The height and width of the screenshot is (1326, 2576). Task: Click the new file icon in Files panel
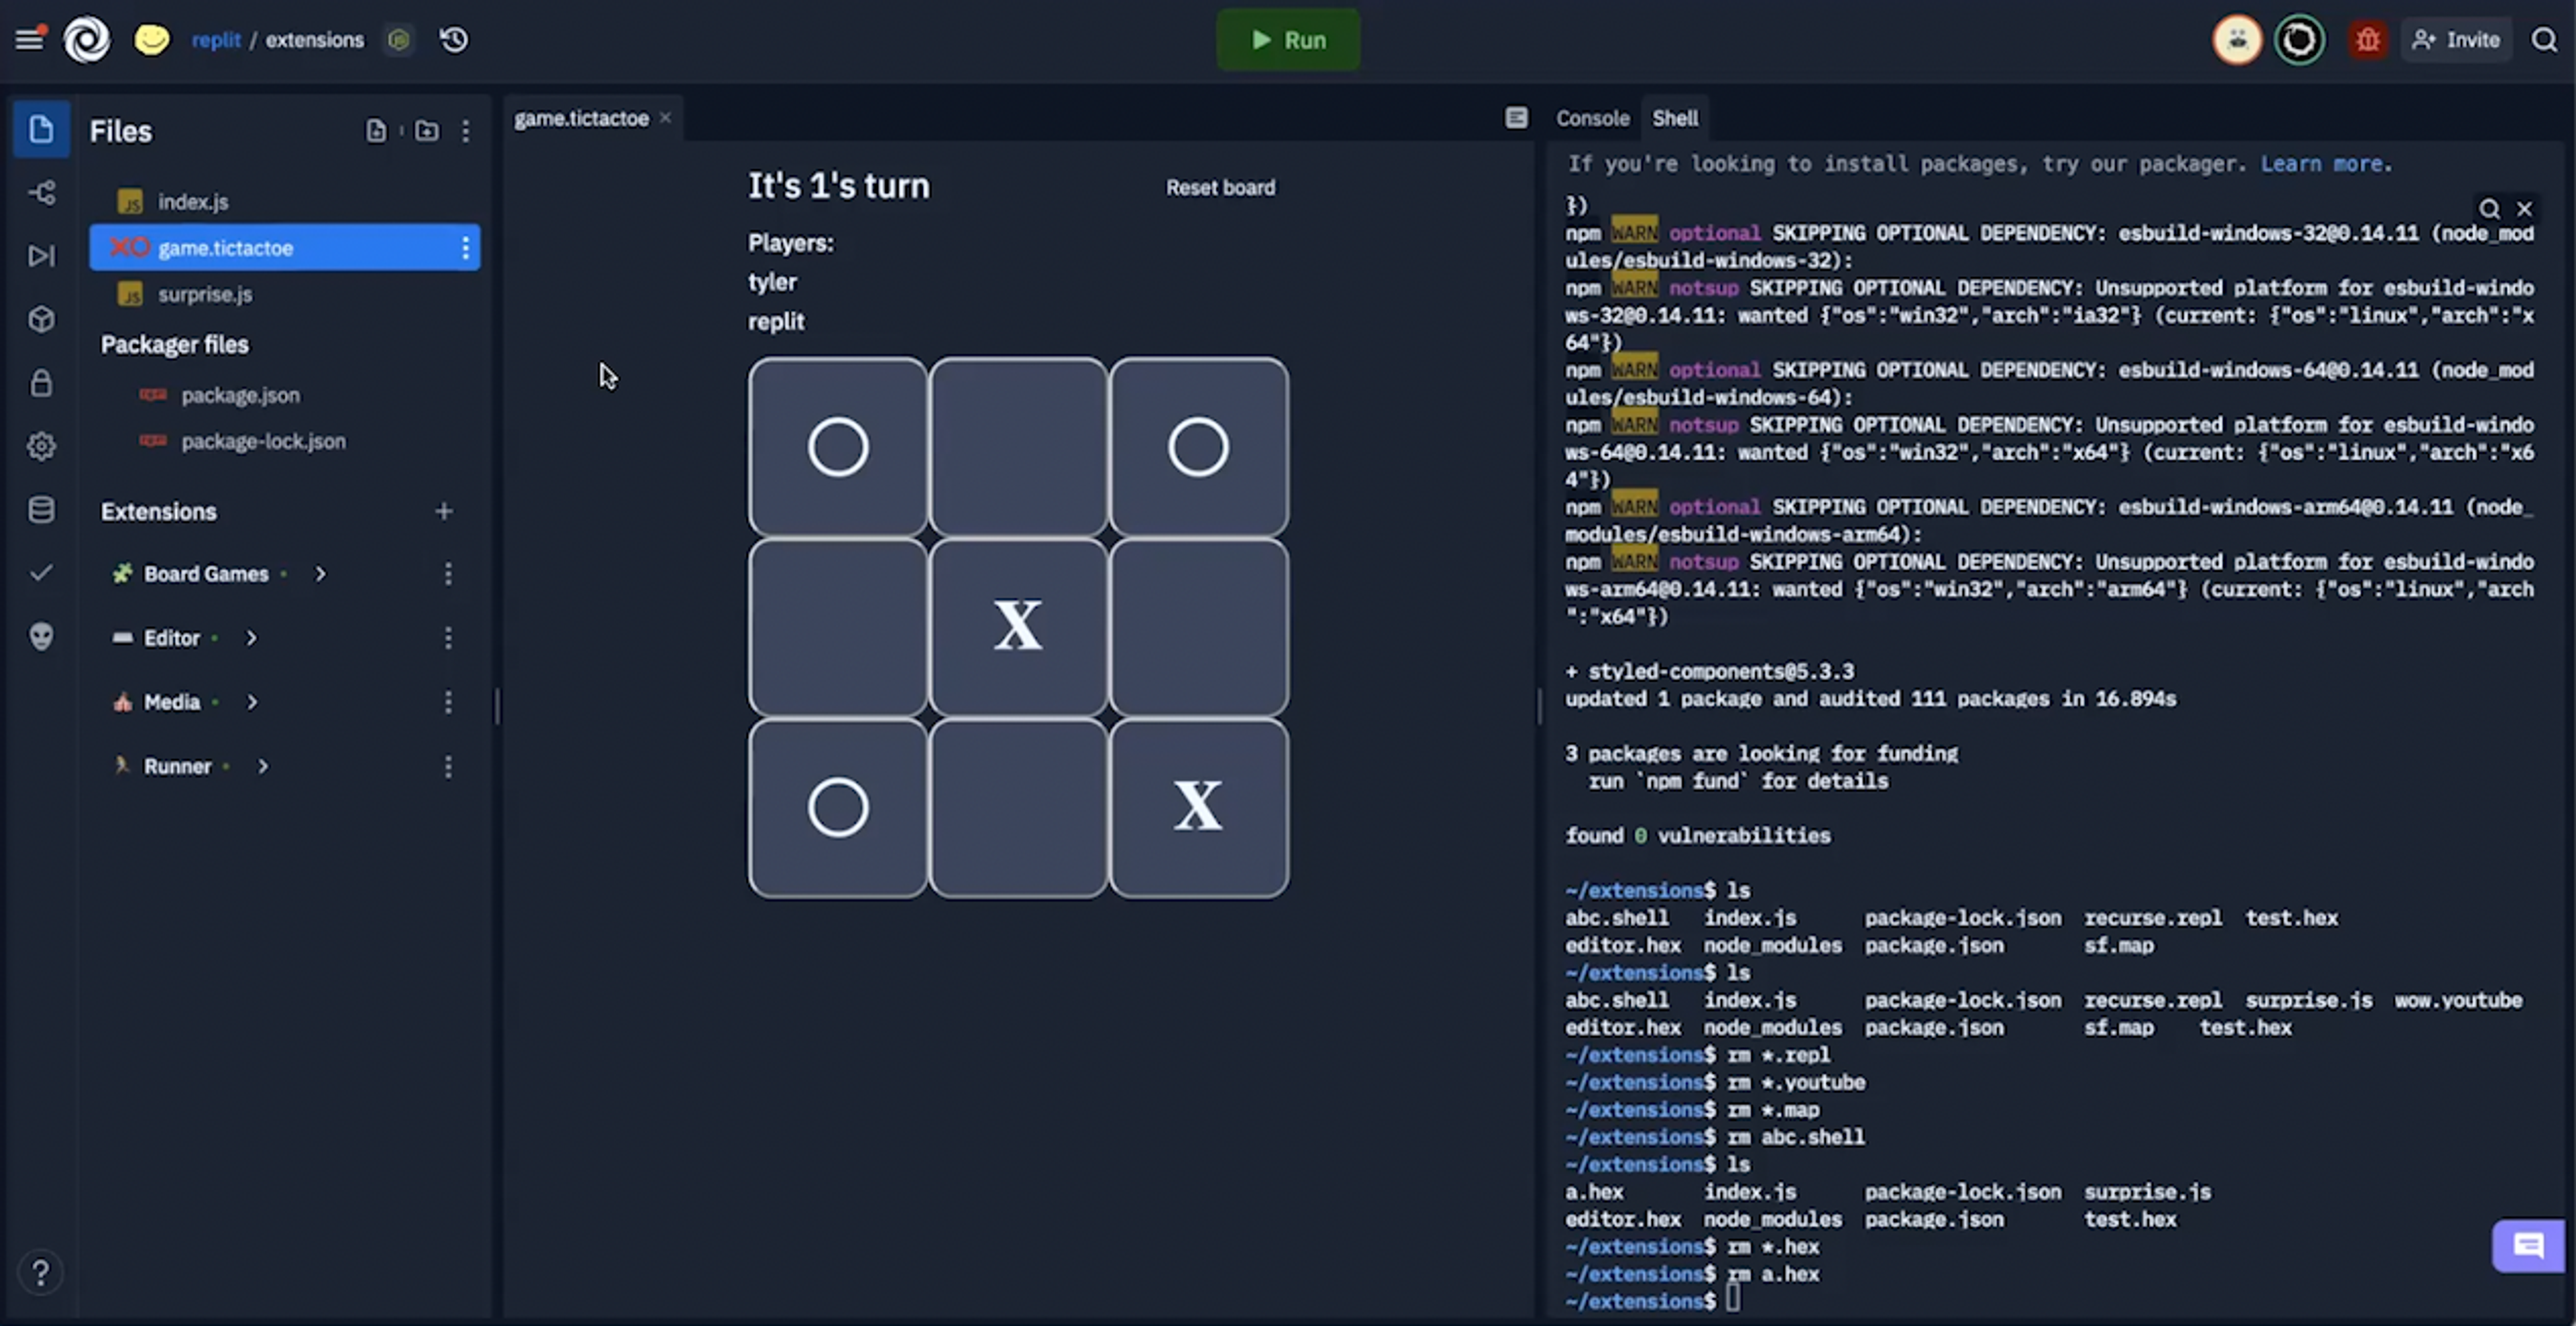click(376, 131)
